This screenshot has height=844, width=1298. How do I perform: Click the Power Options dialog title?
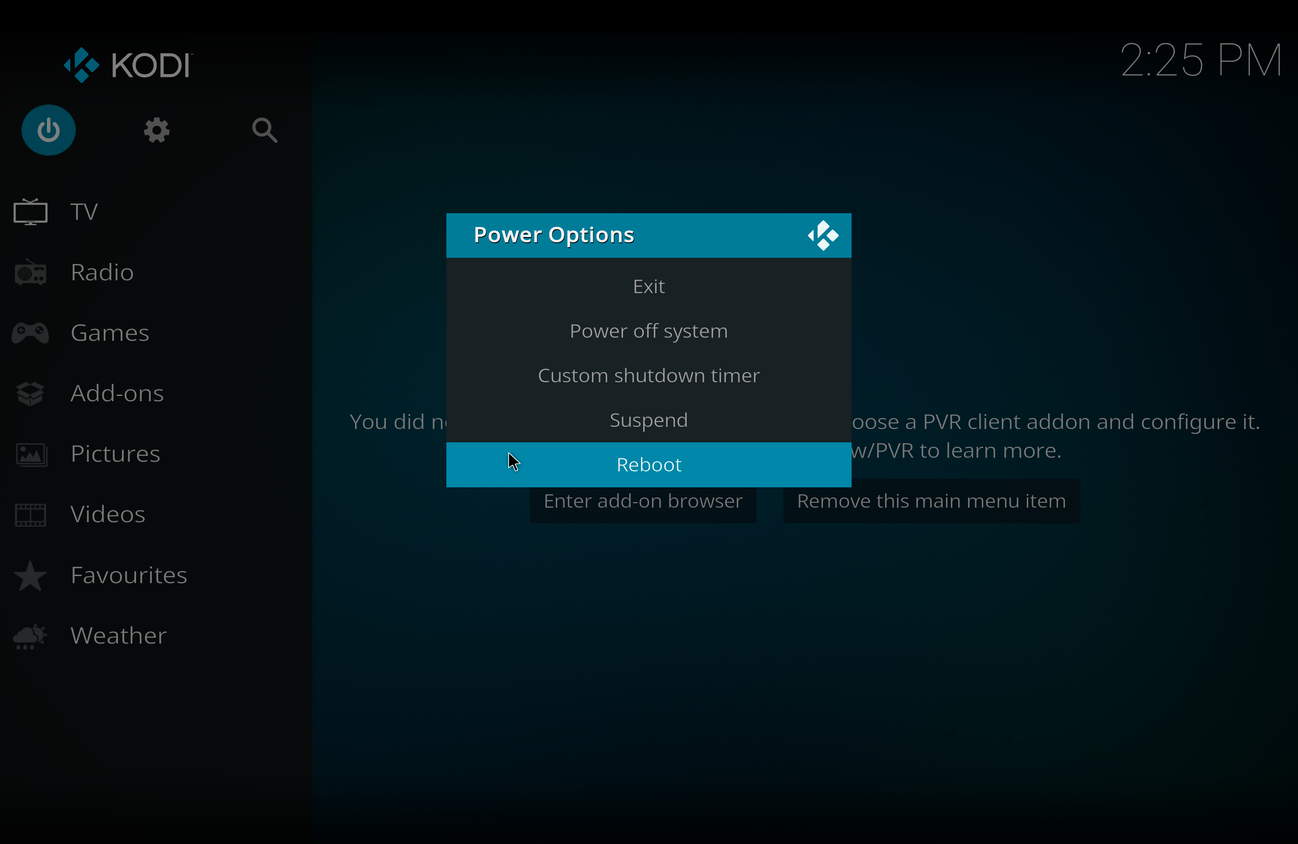point(554,235)
